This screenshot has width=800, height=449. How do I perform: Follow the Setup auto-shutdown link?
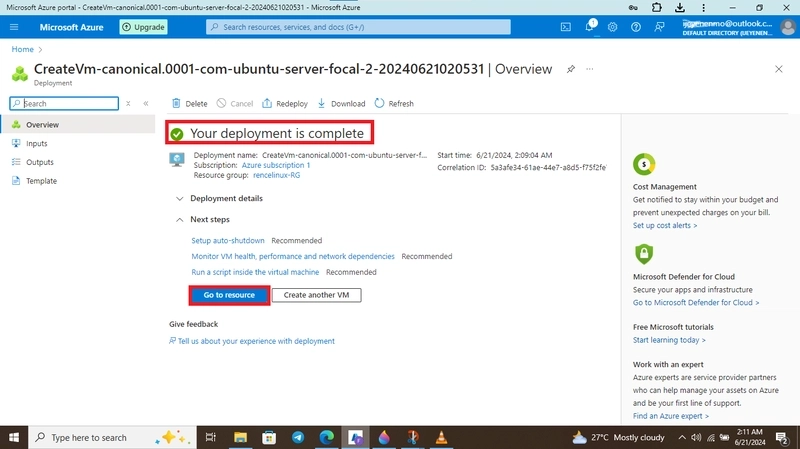[228, 240]
